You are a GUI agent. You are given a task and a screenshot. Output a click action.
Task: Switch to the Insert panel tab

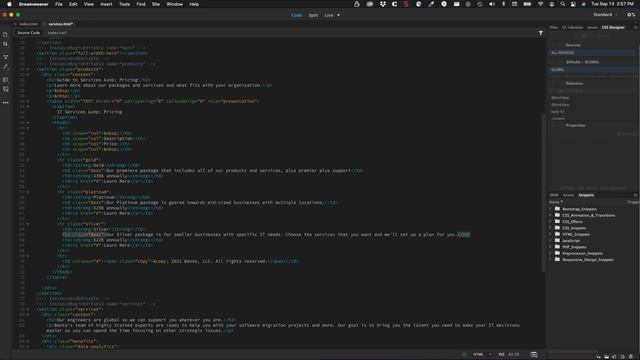(592, 27)
